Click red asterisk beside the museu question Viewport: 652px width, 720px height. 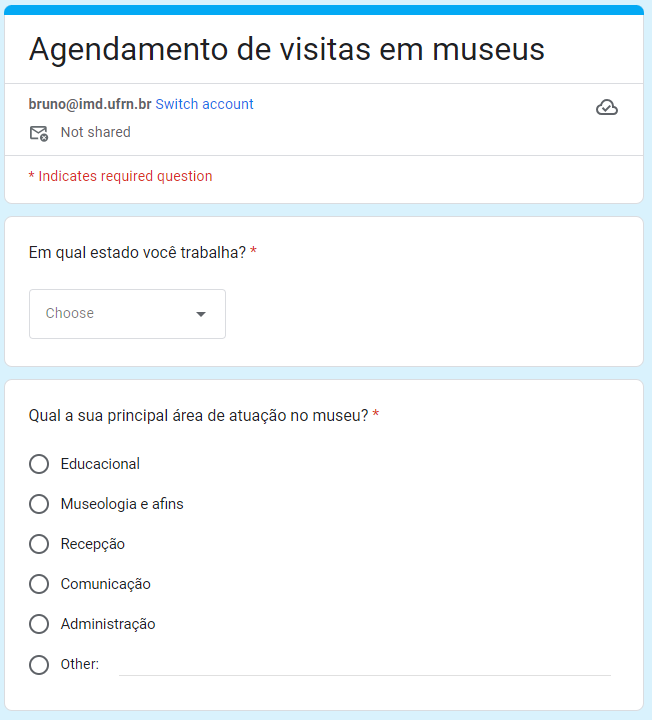tap(376, 414)
